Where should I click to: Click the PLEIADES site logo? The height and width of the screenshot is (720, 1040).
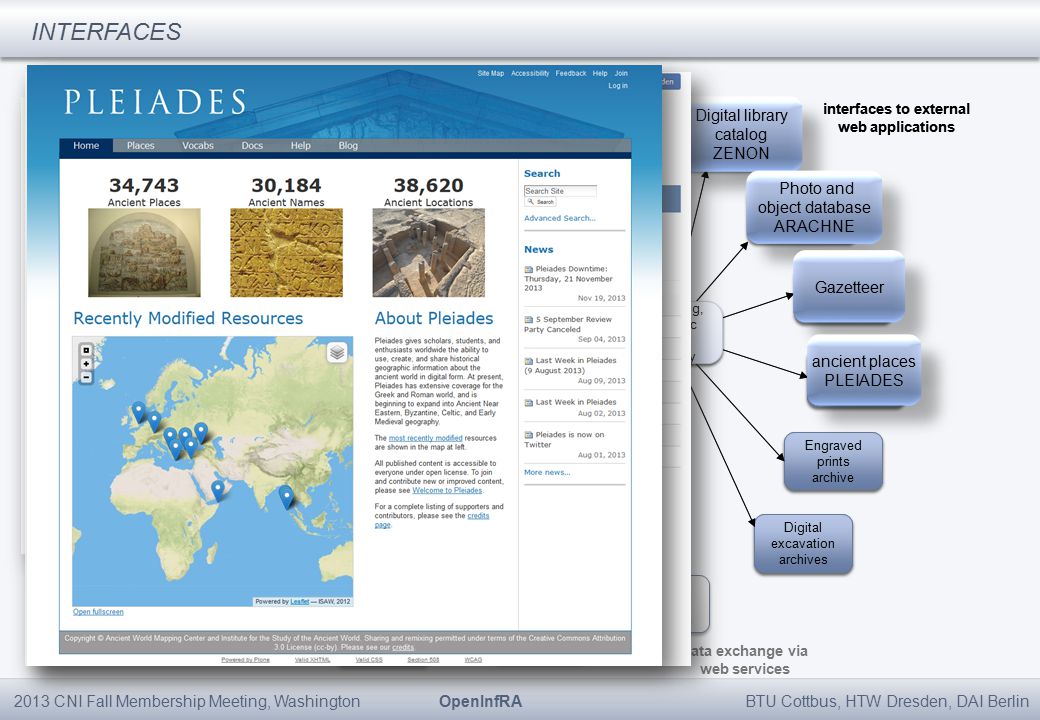155,102
